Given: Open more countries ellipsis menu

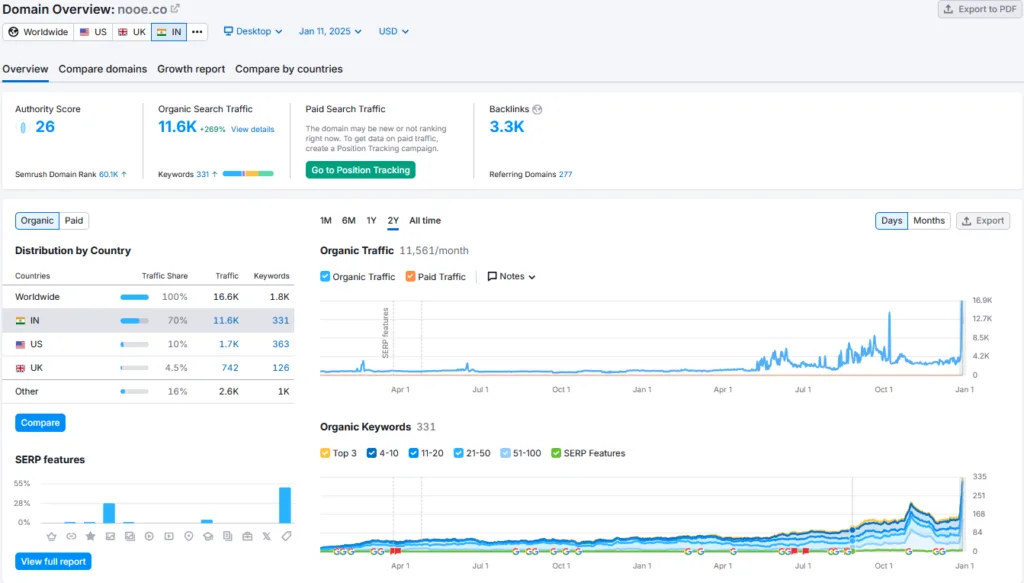Looking at the screenshot, I should 197,32.
